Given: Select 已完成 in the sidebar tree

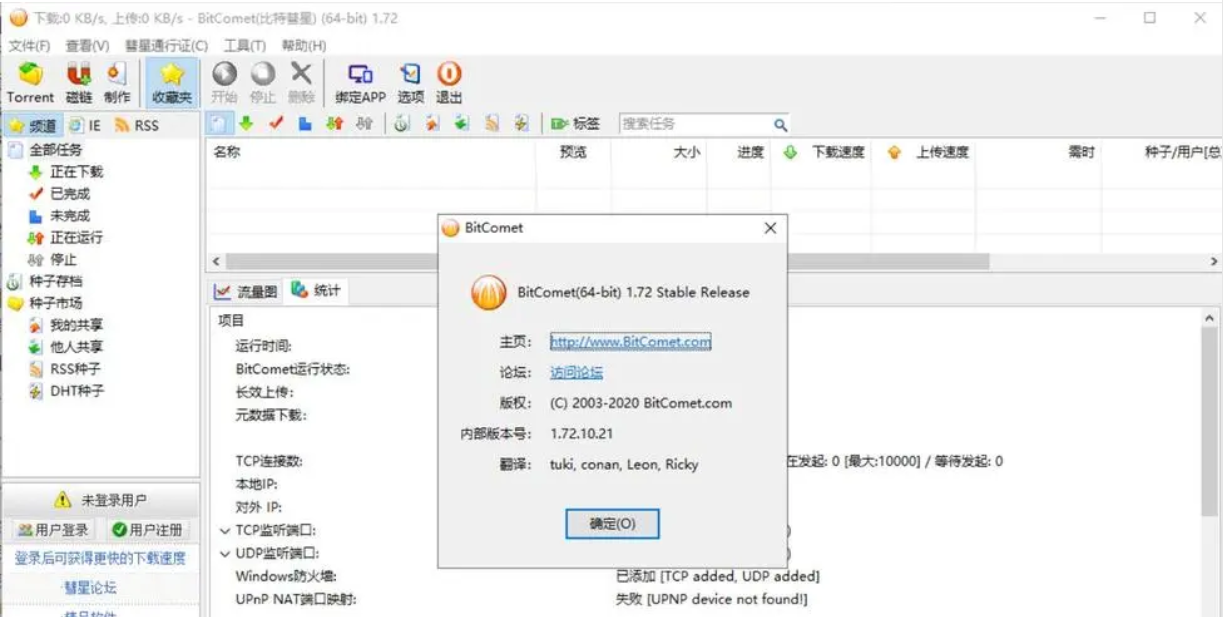Looking at the screenshot, I should [70, 194].
